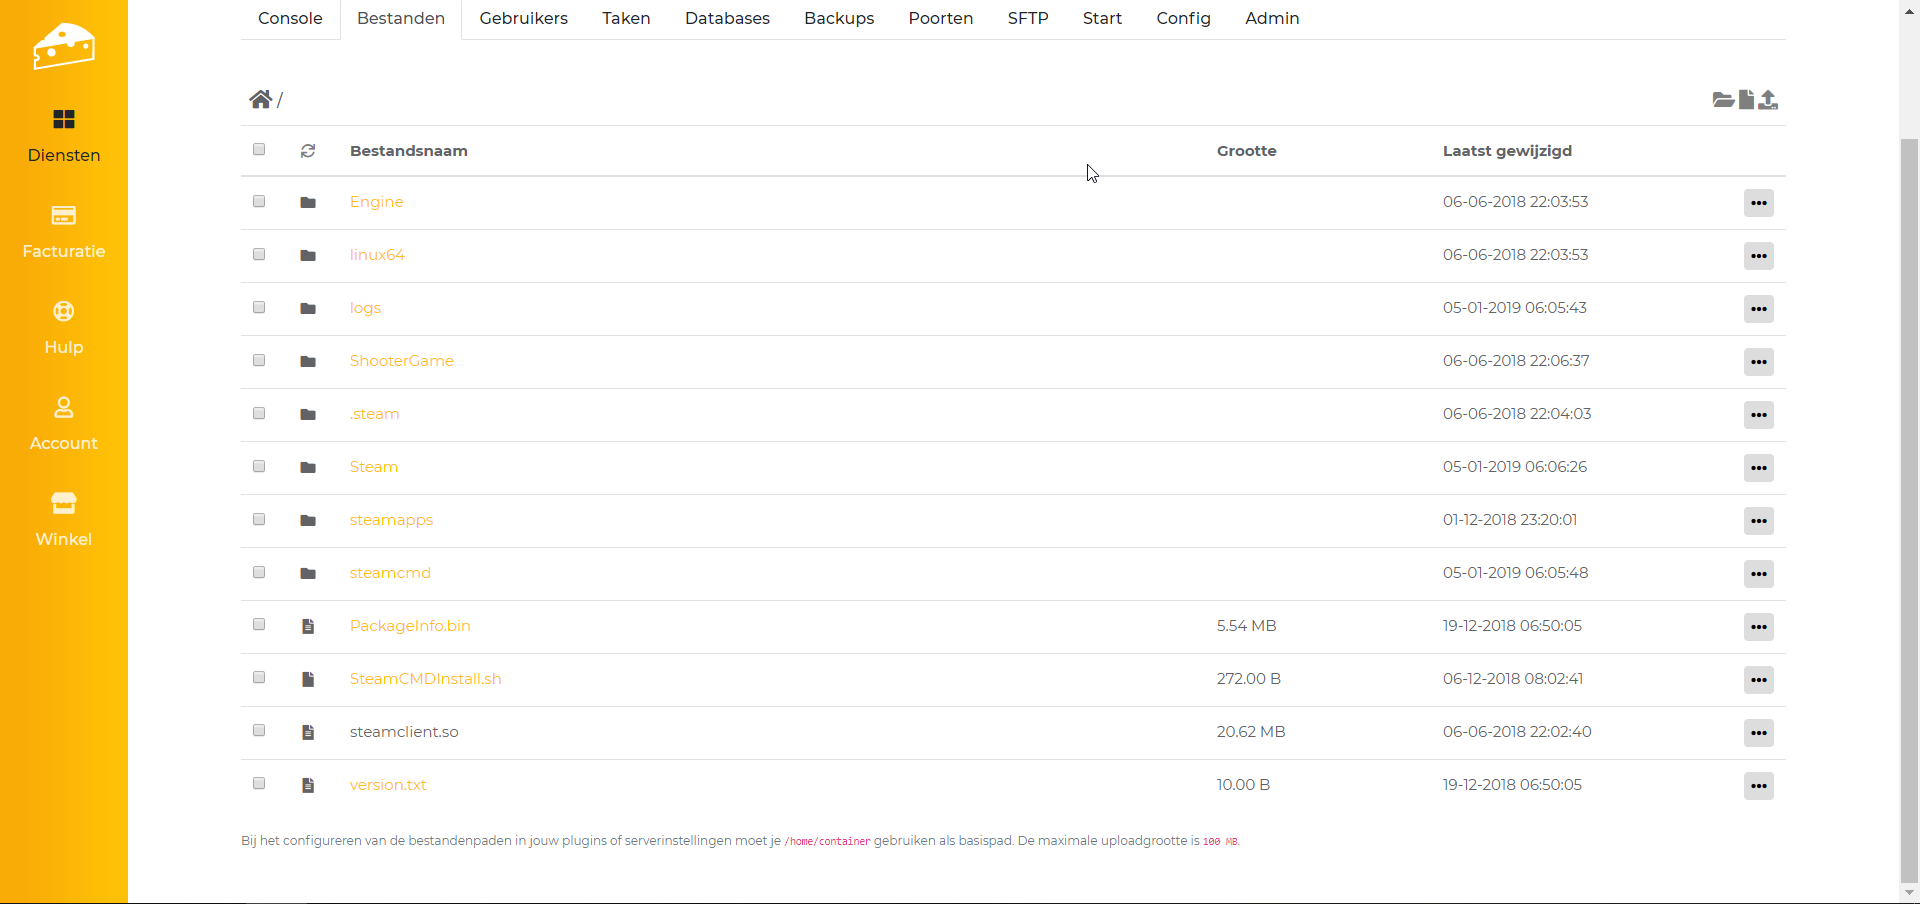
Task: Expand actions menu for logs folder
Action: click(1758, 309)
